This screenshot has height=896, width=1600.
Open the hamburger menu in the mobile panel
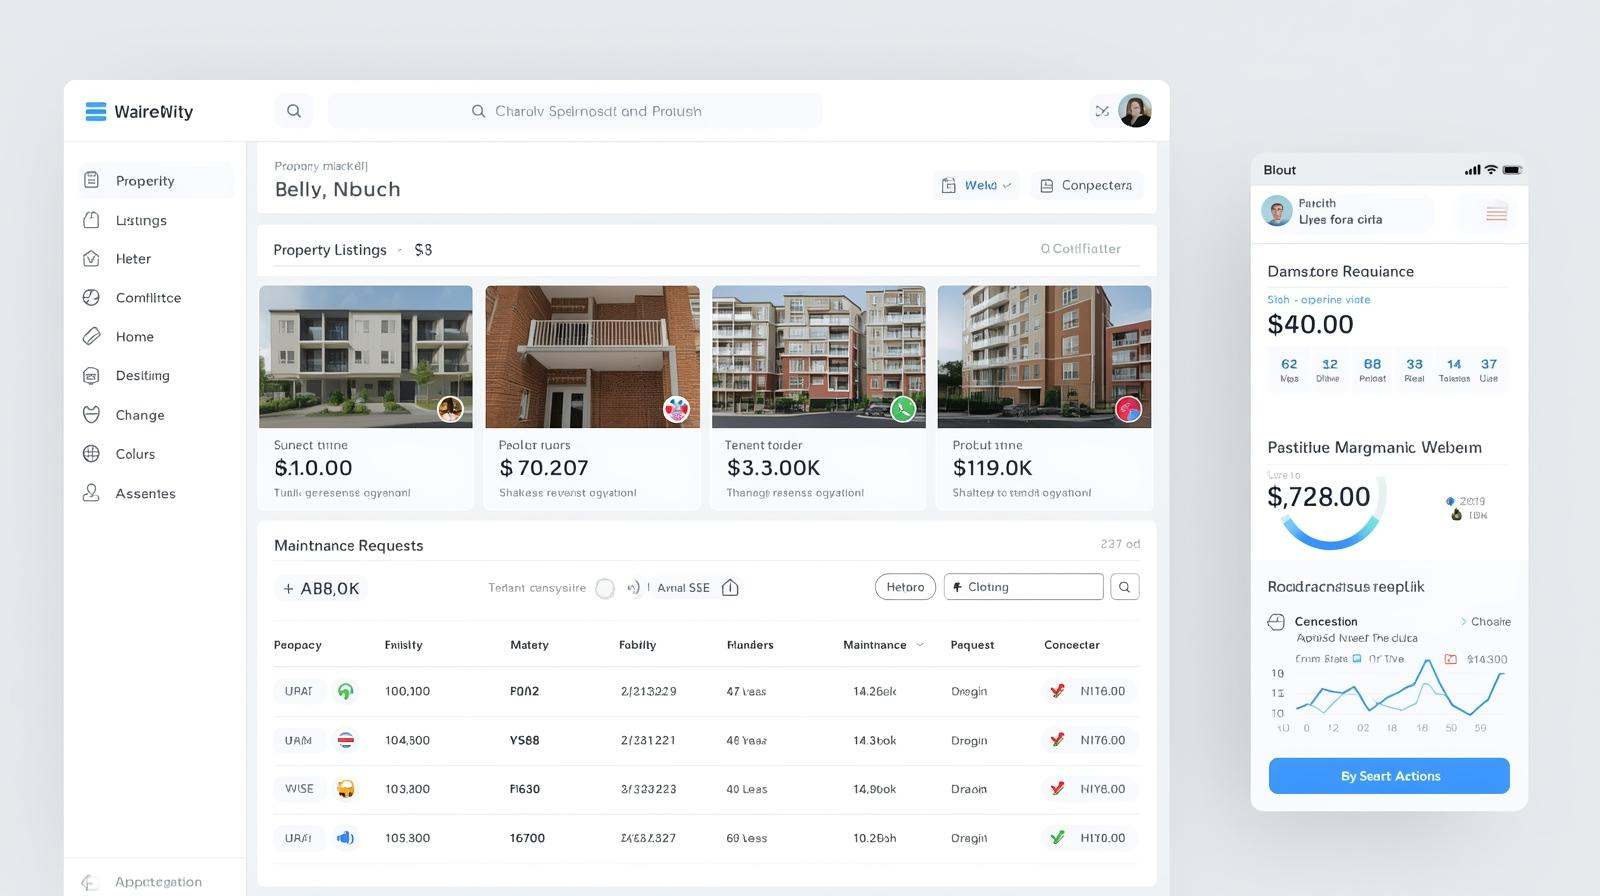(1496, 213)
